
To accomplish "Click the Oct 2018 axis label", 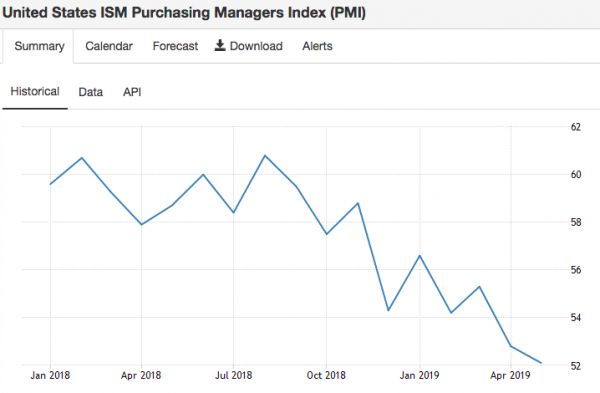I will coord(326,375).
